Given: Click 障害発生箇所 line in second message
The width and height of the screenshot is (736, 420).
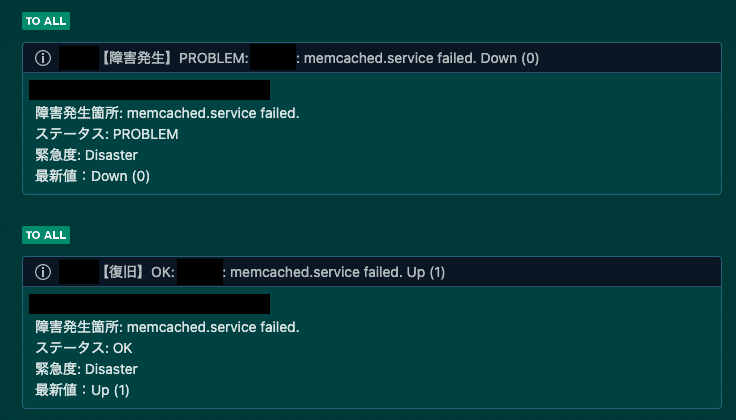Looking at the screenshot, I should [168, 327].
